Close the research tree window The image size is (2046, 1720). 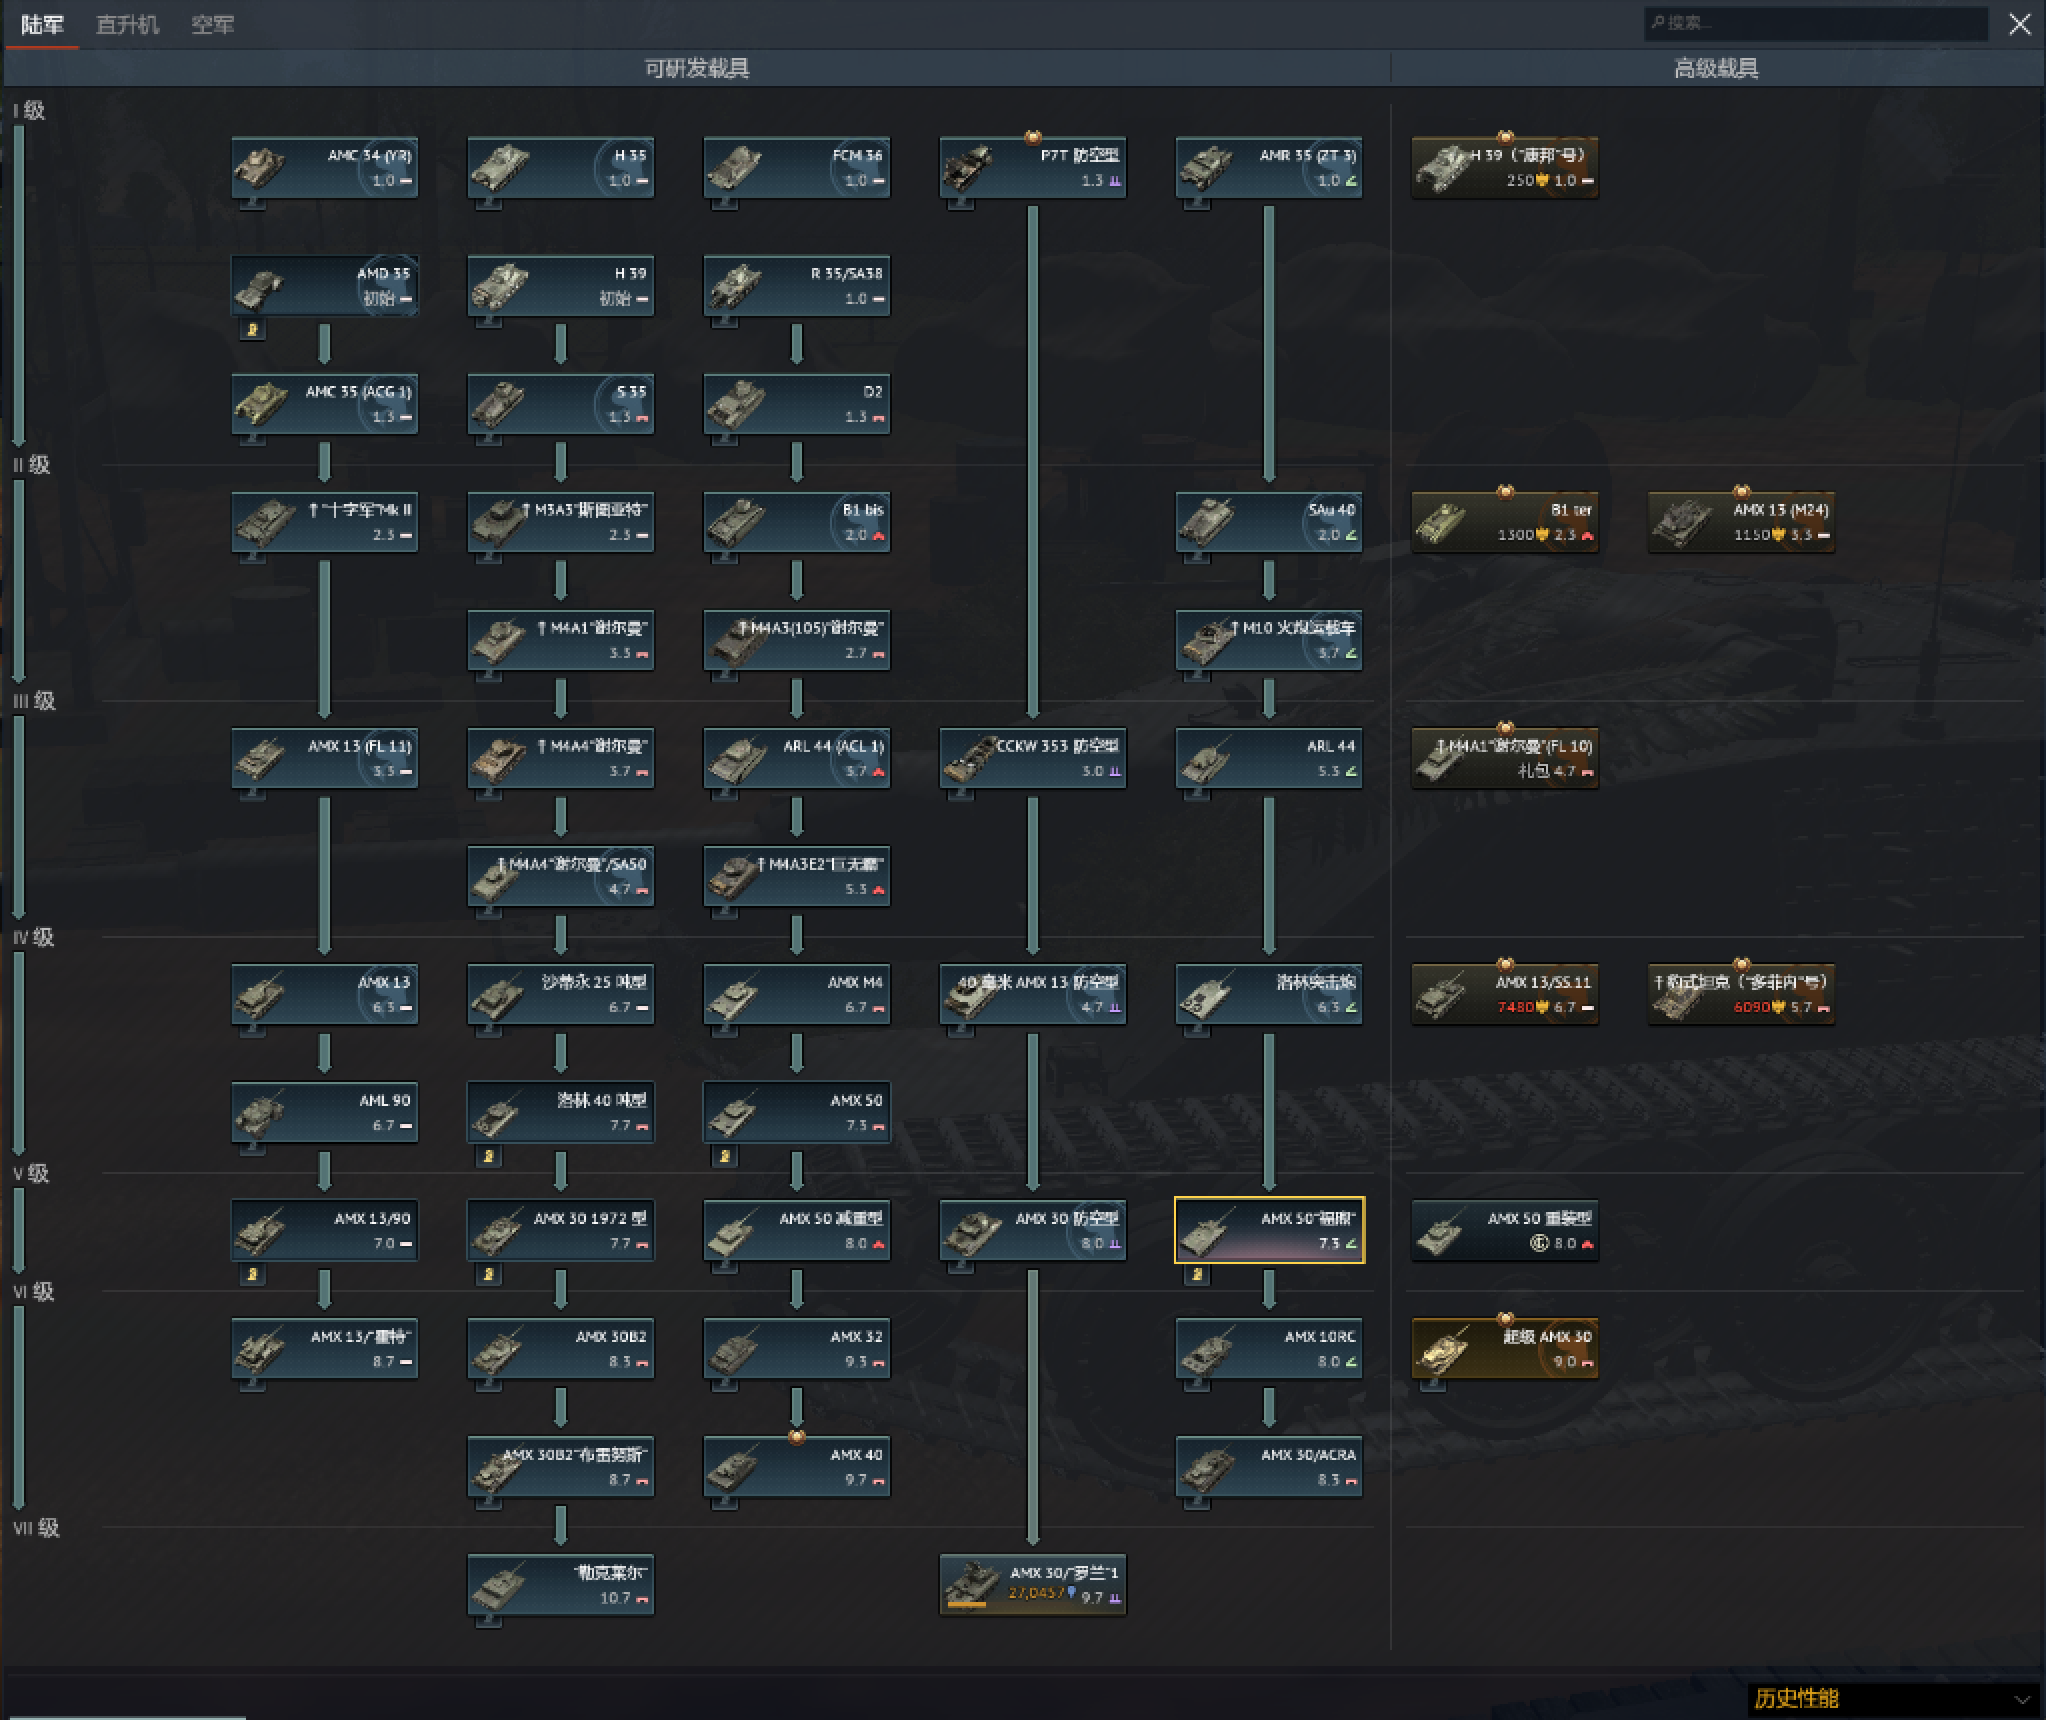[2019, 24]
